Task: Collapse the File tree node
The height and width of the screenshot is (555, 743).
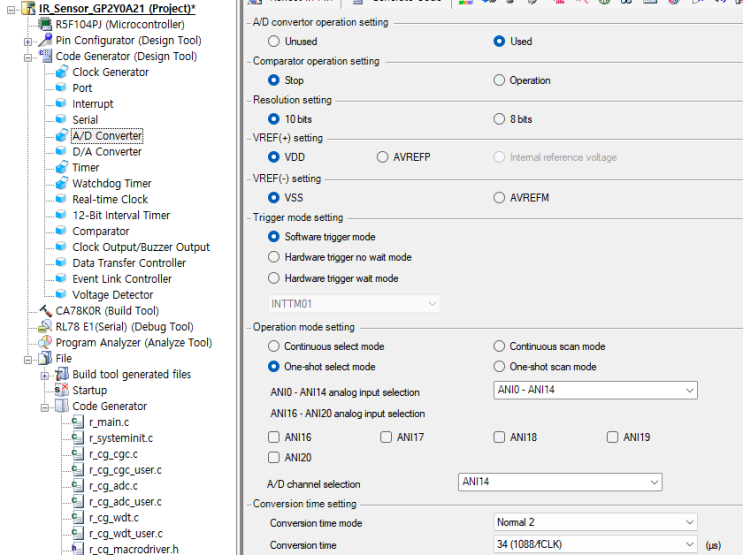Action: coord(28,360)
